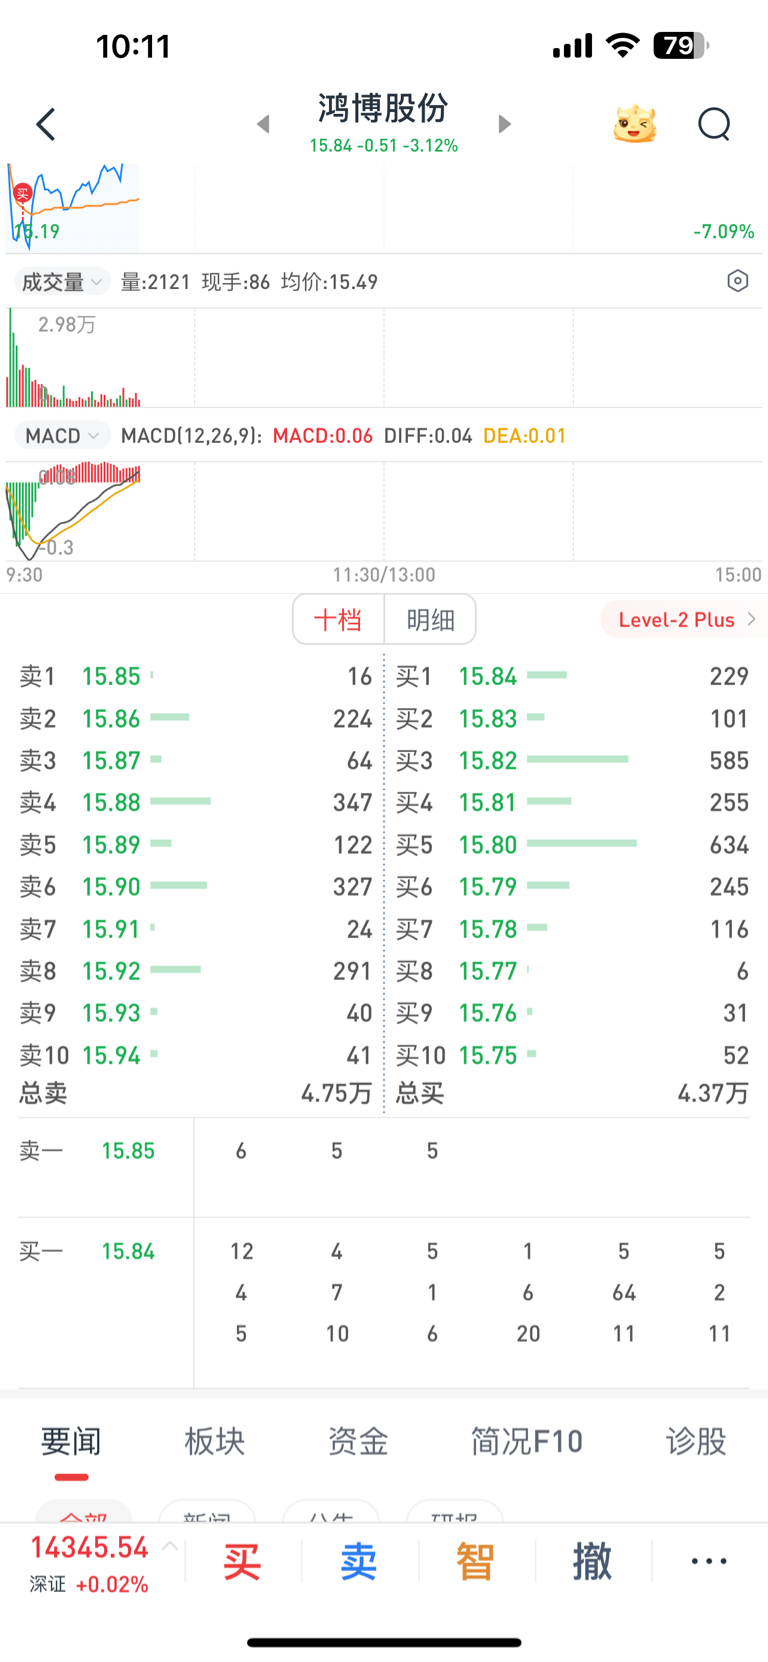Expand the 深证 index ticker chevron
Viewport: 768px width, 1662px height.
click(170, 1546)
